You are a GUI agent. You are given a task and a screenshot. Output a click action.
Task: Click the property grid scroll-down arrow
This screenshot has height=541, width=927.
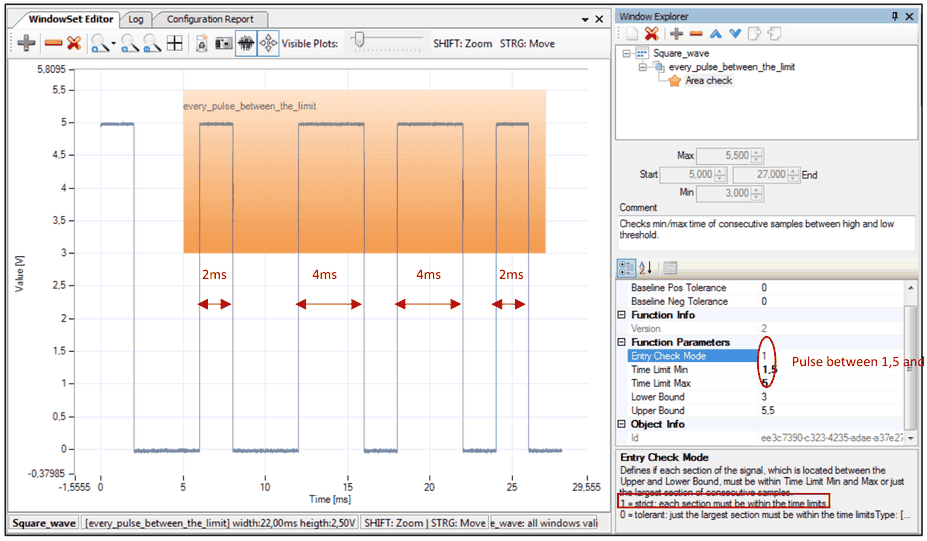tap(910, 438)
